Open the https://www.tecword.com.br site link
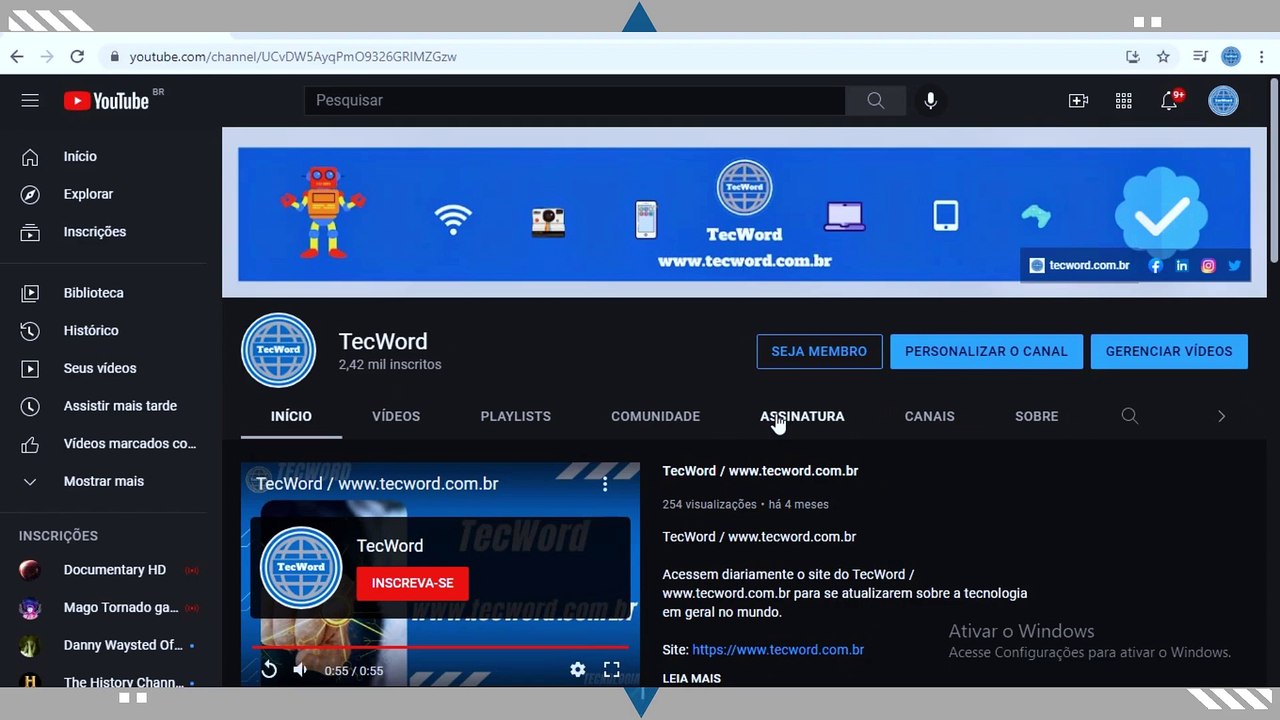 coord(778,650)
